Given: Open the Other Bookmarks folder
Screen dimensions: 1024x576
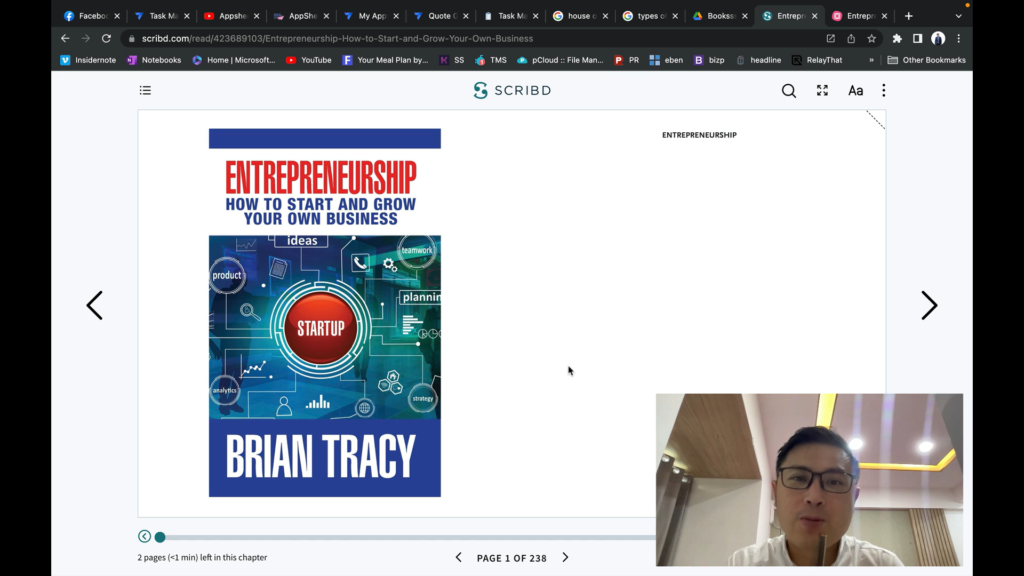Looking at the screenshot, I should tap(927, 60).
